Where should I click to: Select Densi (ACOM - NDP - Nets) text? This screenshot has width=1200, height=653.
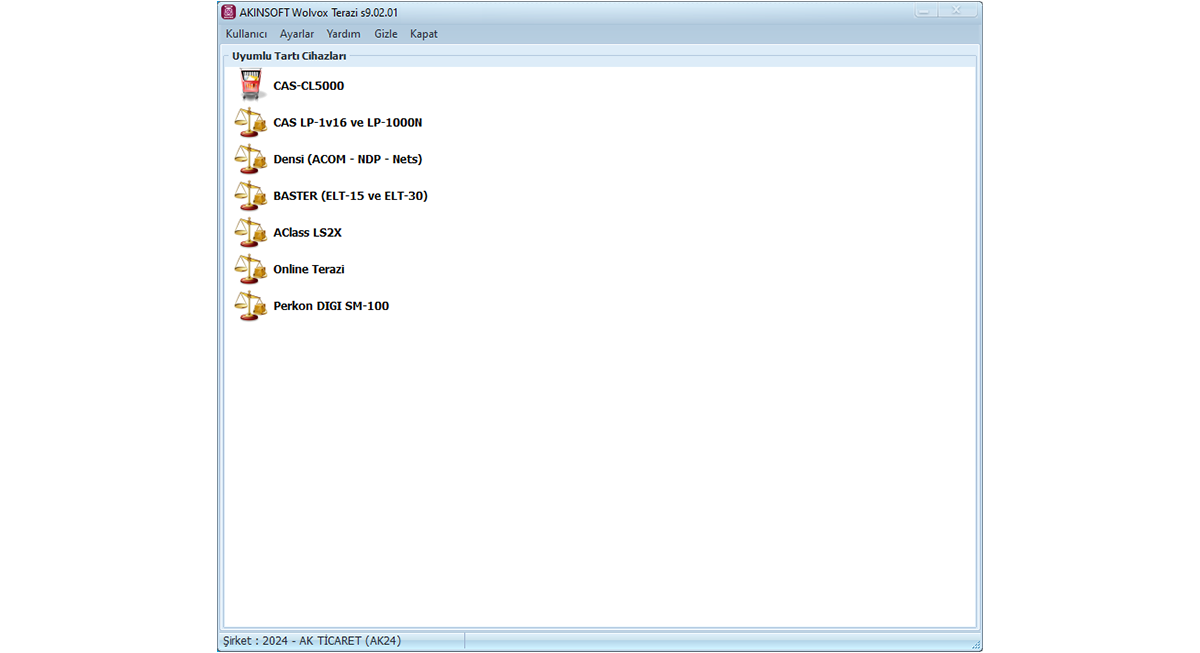pos(347,160)
